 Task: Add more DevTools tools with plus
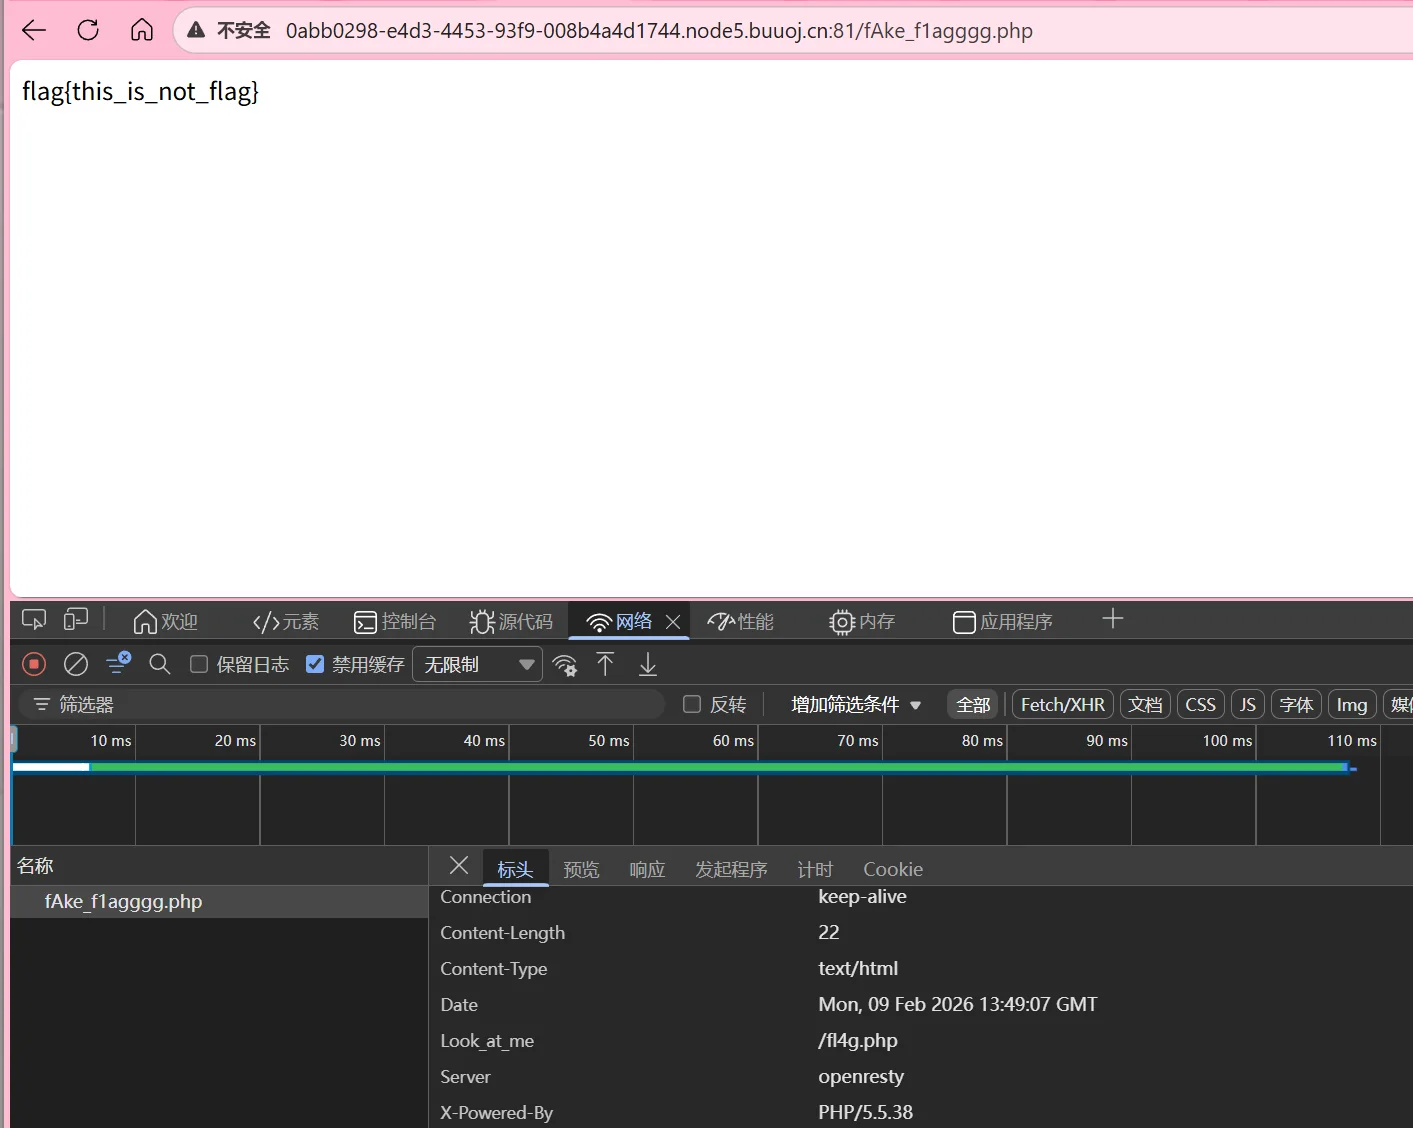[x=1112, y=620]
